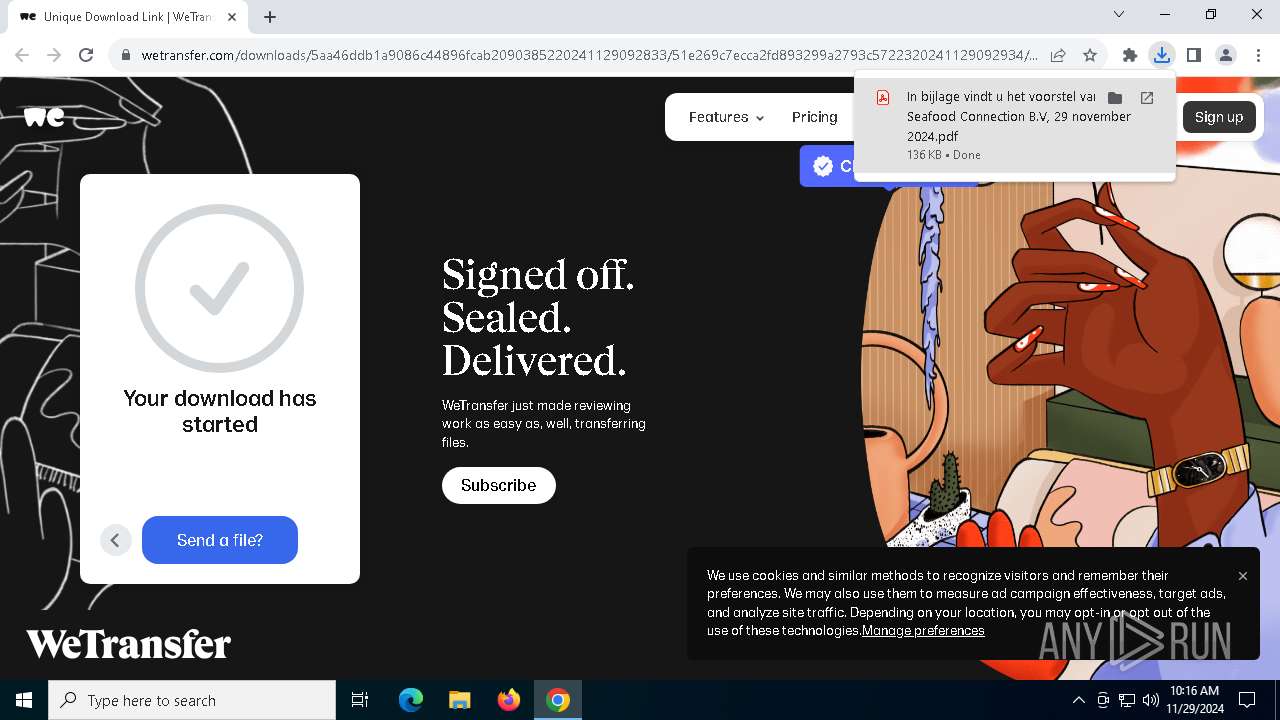Toggle the Chrome downloads tray icon
This screenshot has height=720, width=1280.
[1161, 55]
